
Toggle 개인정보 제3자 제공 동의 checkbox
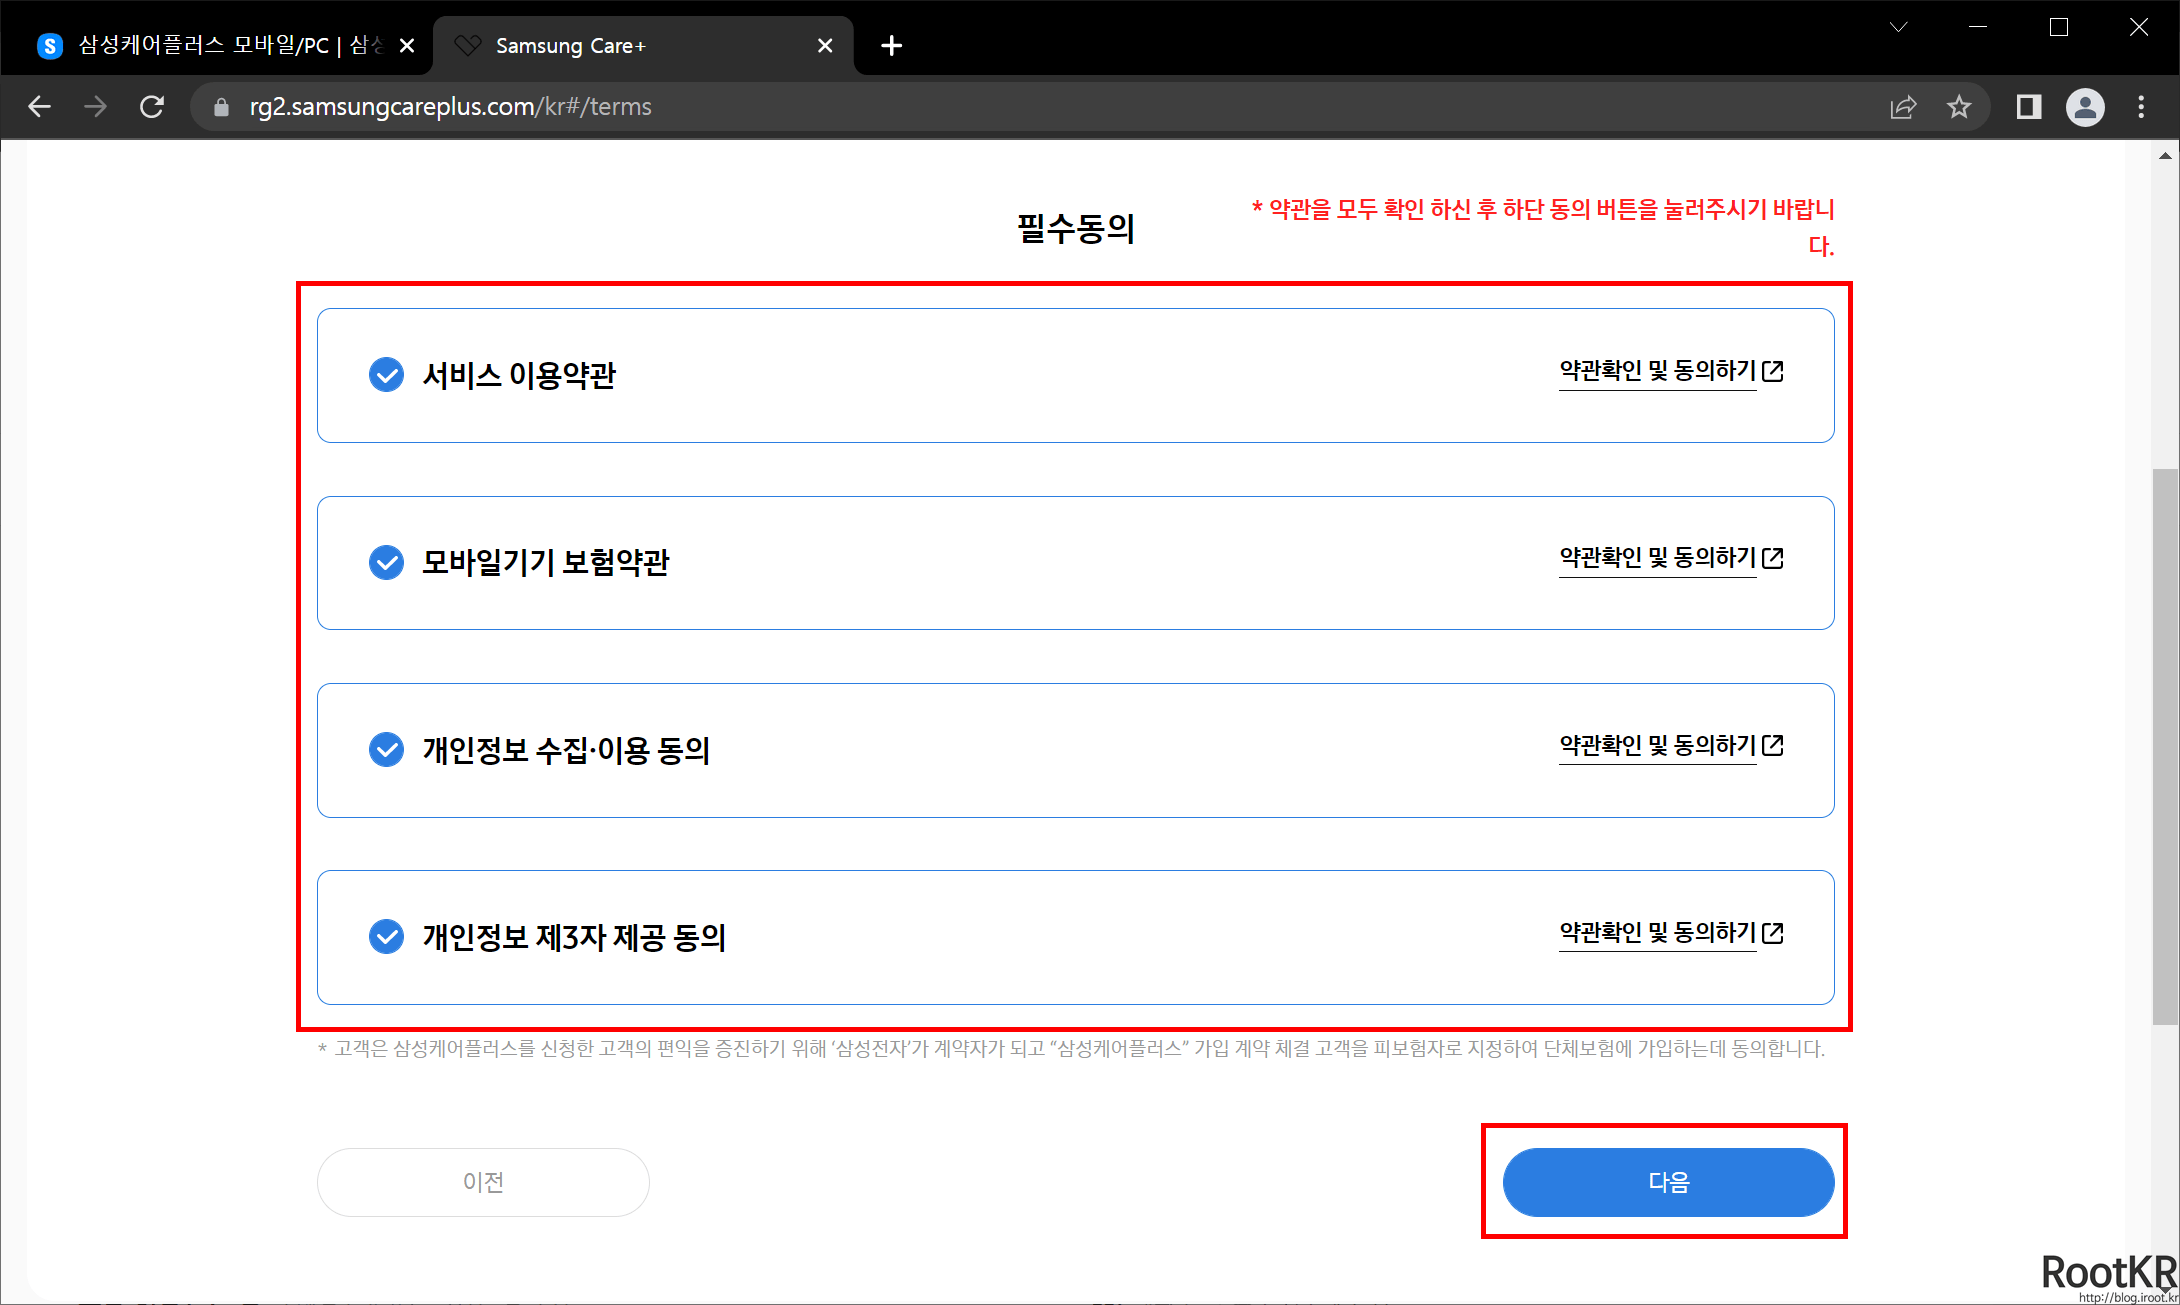[x=386, y=937]
